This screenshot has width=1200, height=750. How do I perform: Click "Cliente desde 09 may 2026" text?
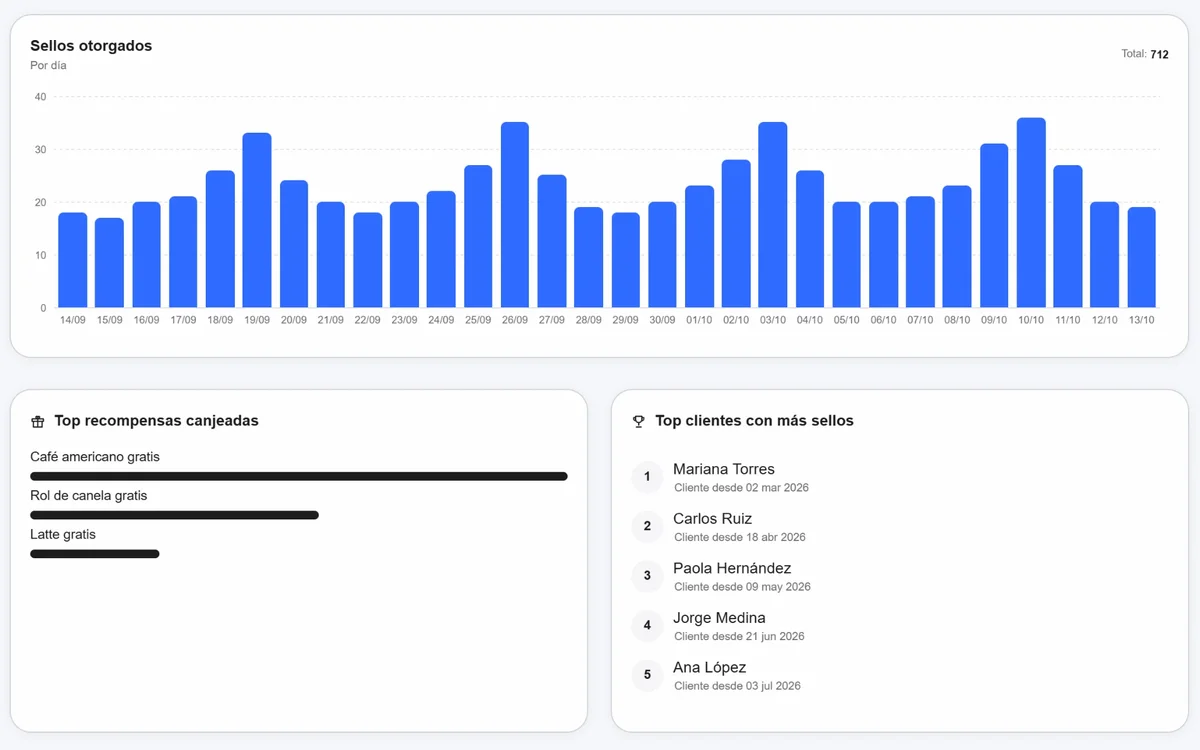tap(743, 587)
